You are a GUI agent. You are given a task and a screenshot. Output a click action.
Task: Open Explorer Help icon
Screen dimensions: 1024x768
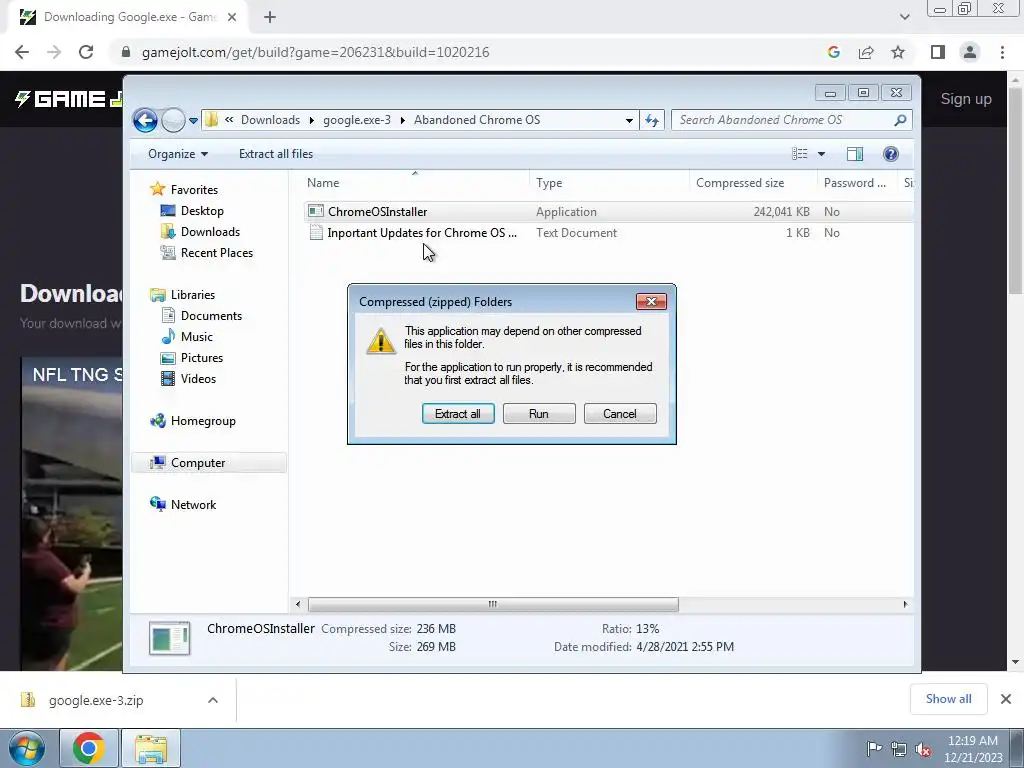tap(891, 153)
